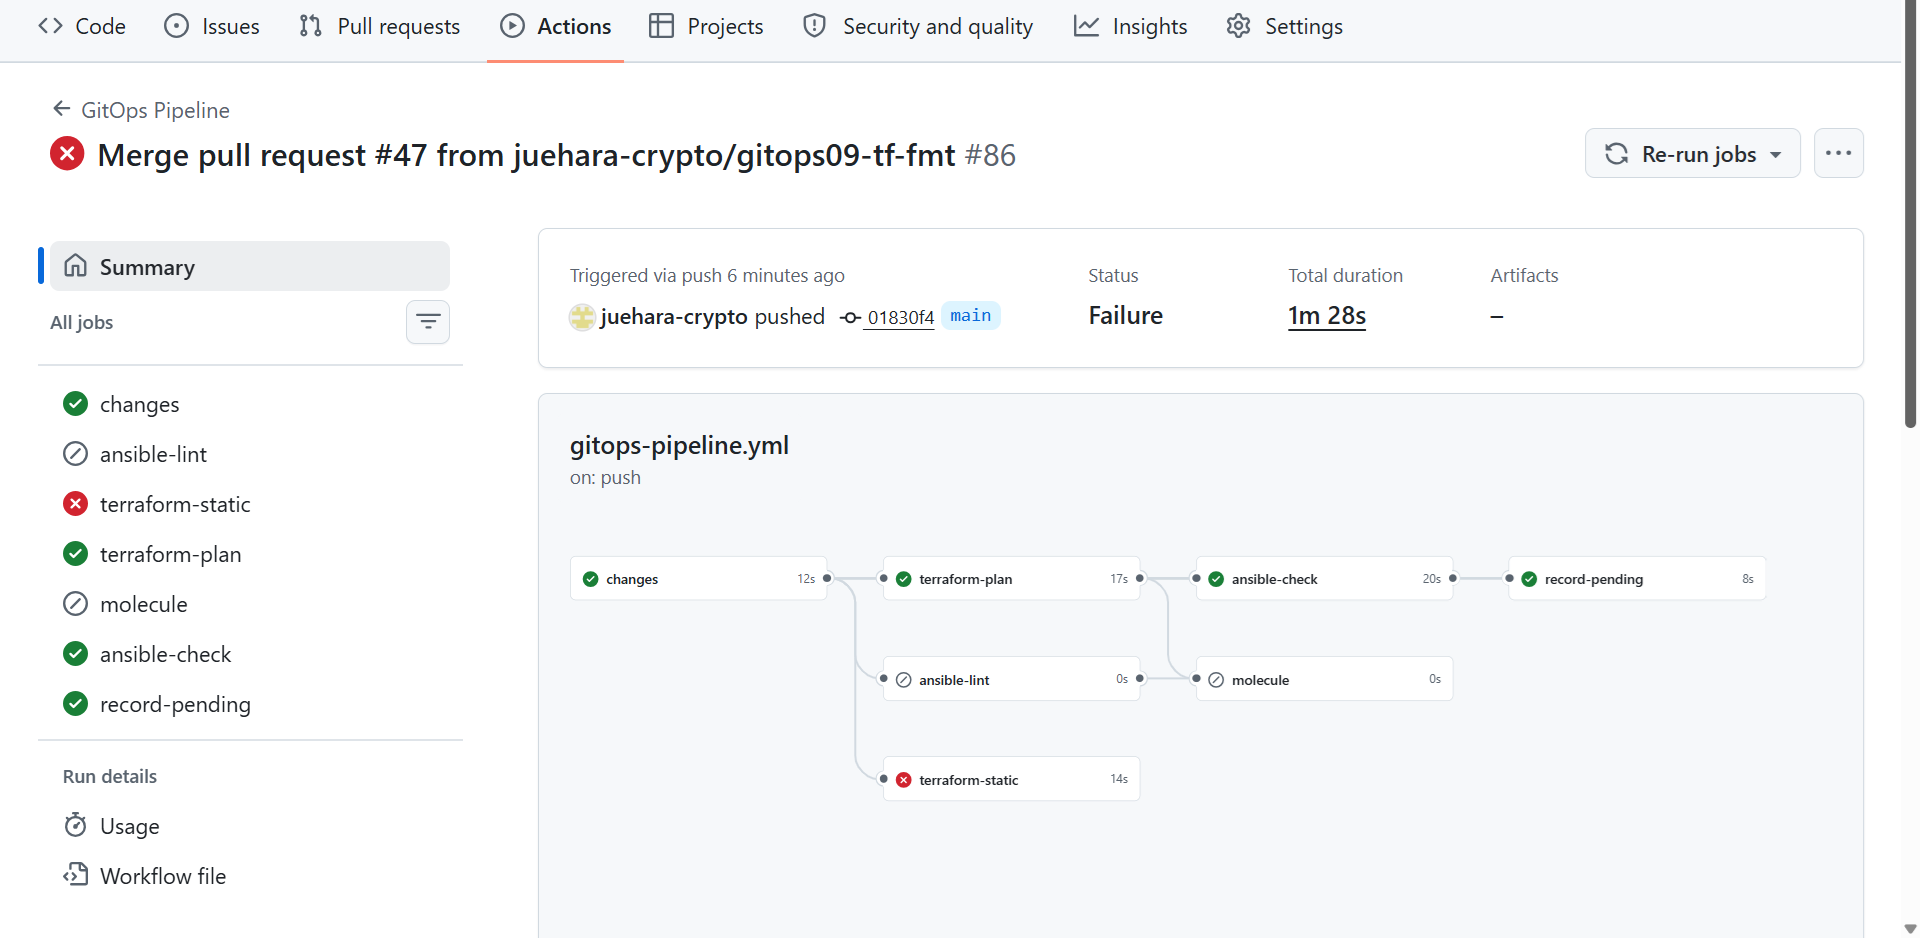Open the GitOps Pipeline workflow link
Viewport: 1920px width, 938px height.
tap(155, 110)
